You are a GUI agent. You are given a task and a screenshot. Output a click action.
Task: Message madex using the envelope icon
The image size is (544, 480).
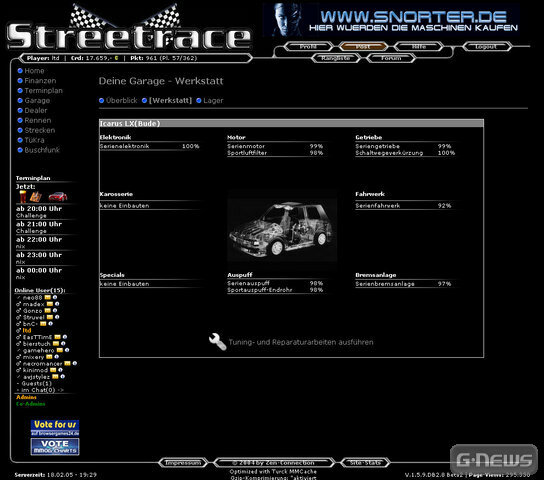(50, 304)
